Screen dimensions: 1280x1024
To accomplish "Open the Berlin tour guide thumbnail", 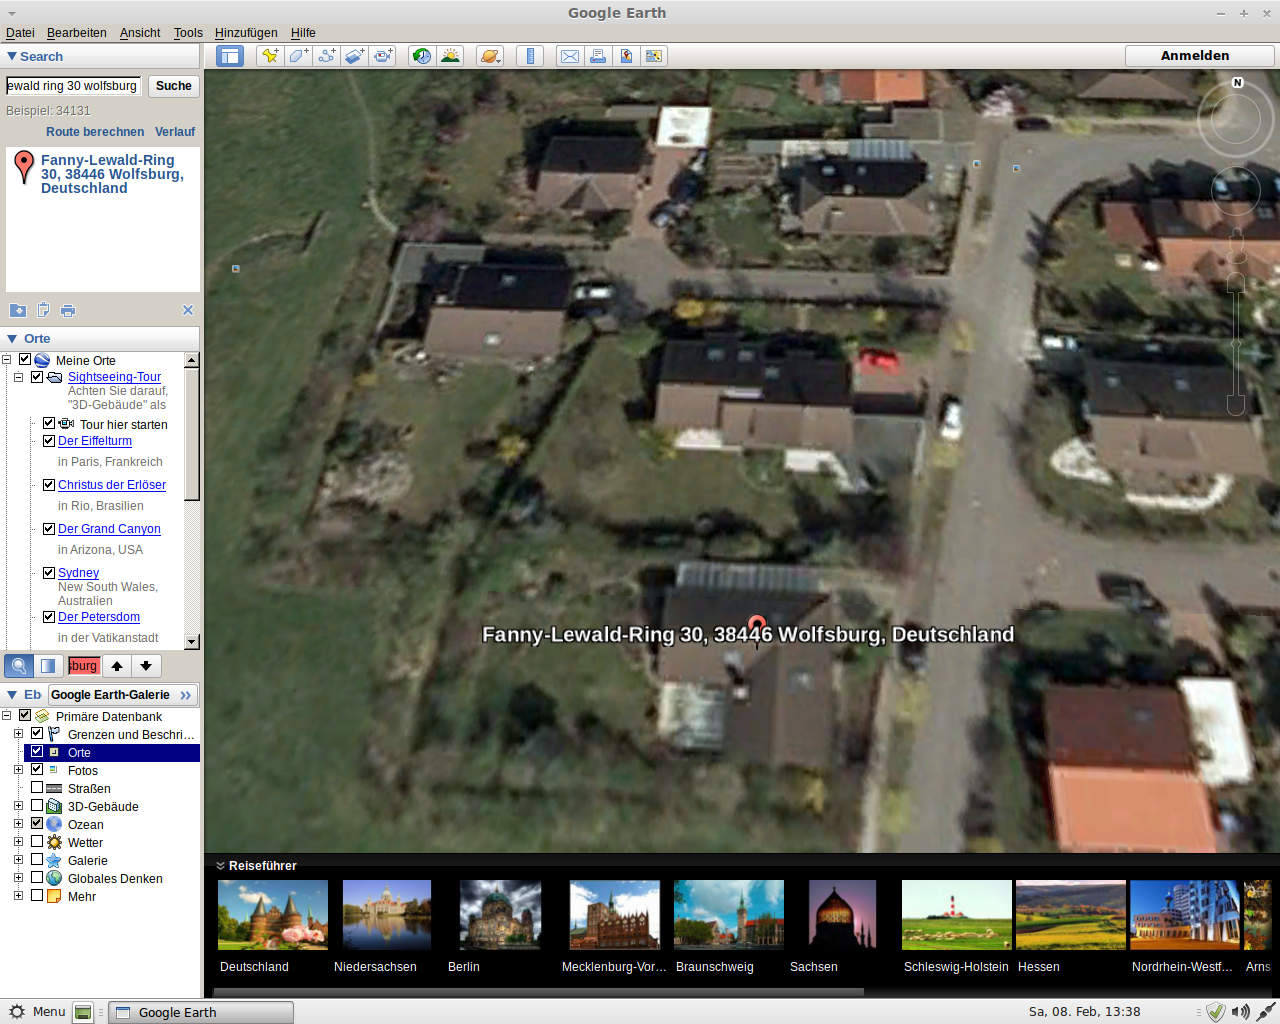I will (500, 915).
